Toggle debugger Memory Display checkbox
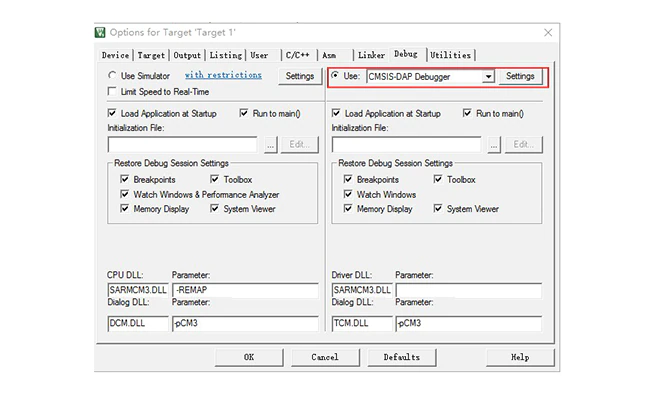Image resolution: width=652 pixels, height=404 pixels. [348, 208]
